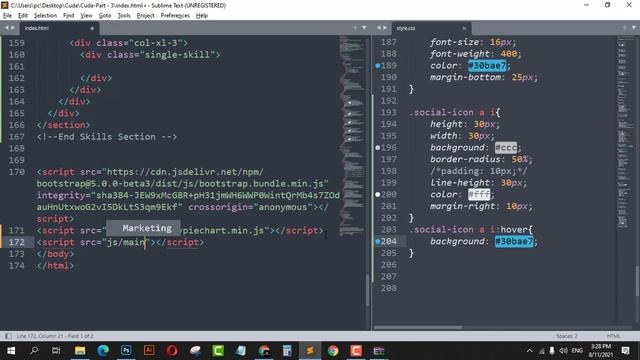Open the red Camtasia recorder taskbar icon
This screenshot has height=360, width=640.
click(x=356, y=351)
